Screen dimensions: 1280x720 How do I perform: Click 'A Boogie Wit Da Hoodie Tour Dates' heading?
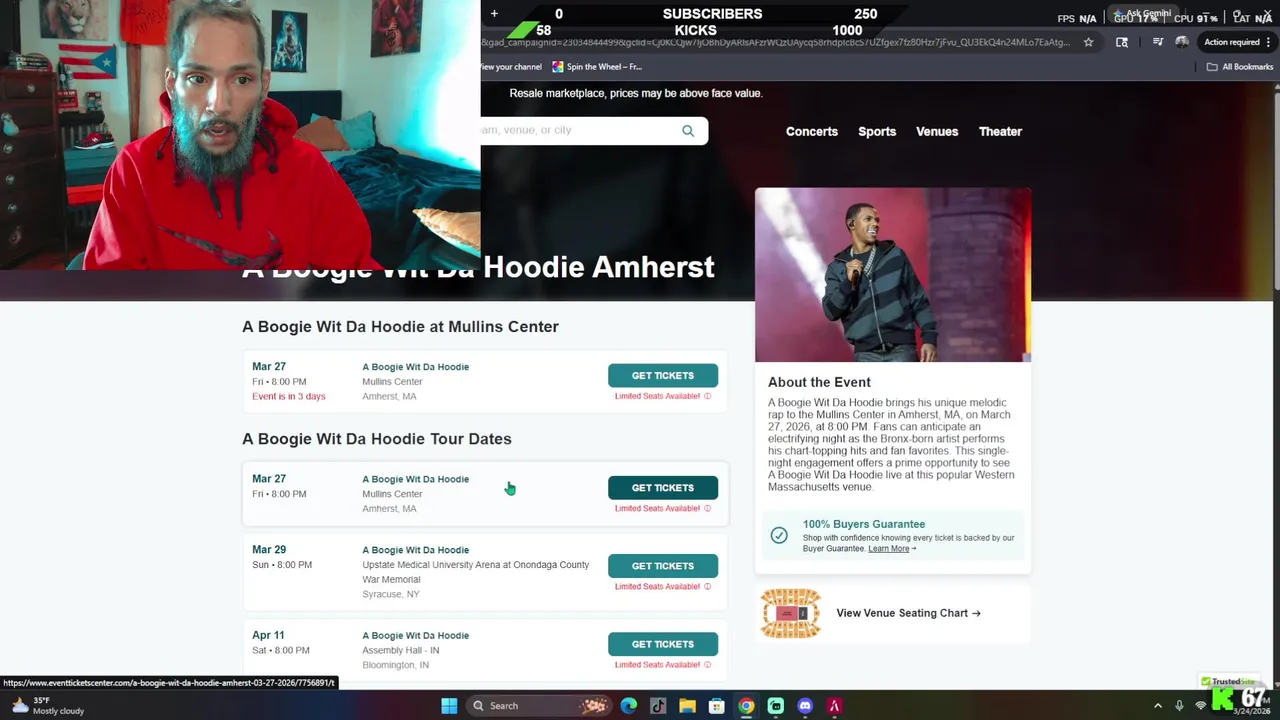(376, 439)
